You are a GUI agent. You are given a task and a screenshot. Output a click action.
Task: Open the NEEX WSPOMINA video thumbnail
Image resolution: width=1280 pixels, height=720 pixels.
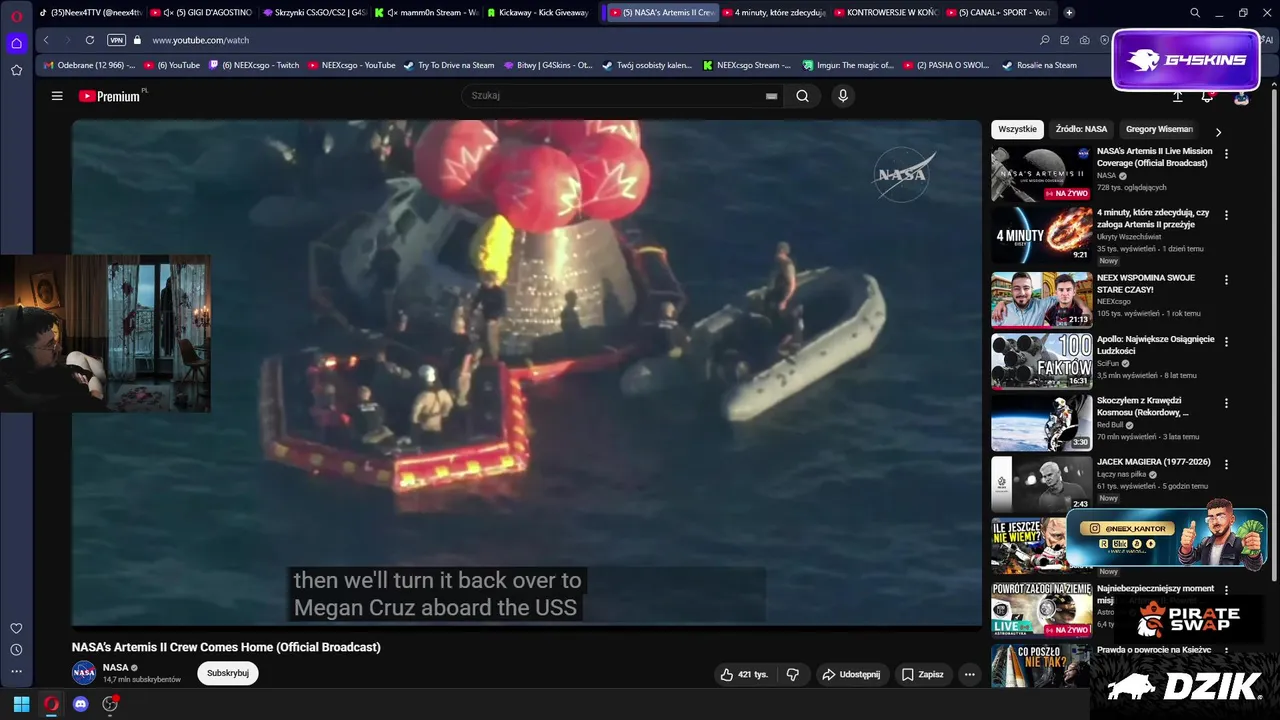[x=1041, y=299]
